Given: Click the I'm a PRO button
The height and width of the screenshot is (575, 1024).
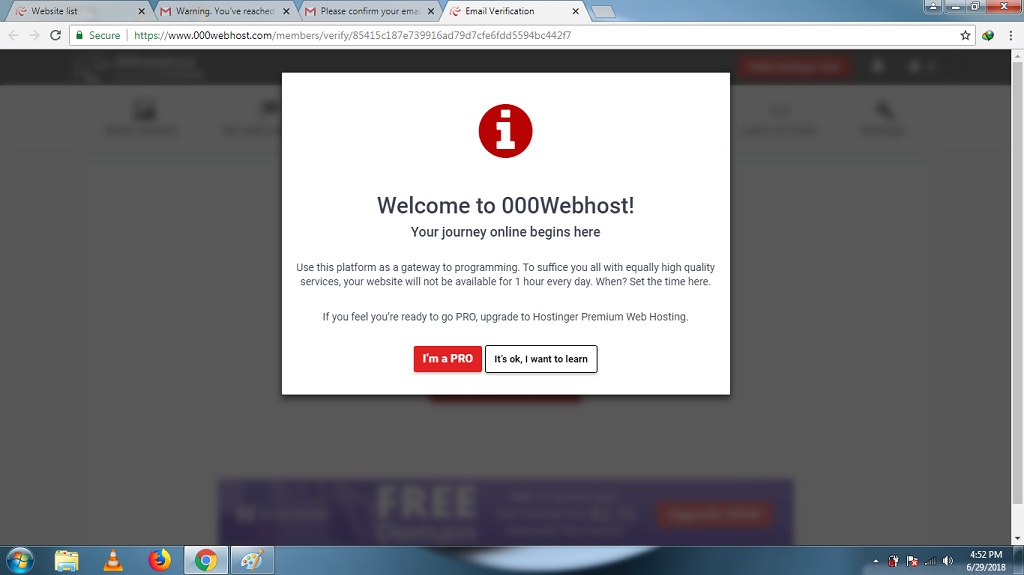Looking at the screenshot, I should 447,359.
